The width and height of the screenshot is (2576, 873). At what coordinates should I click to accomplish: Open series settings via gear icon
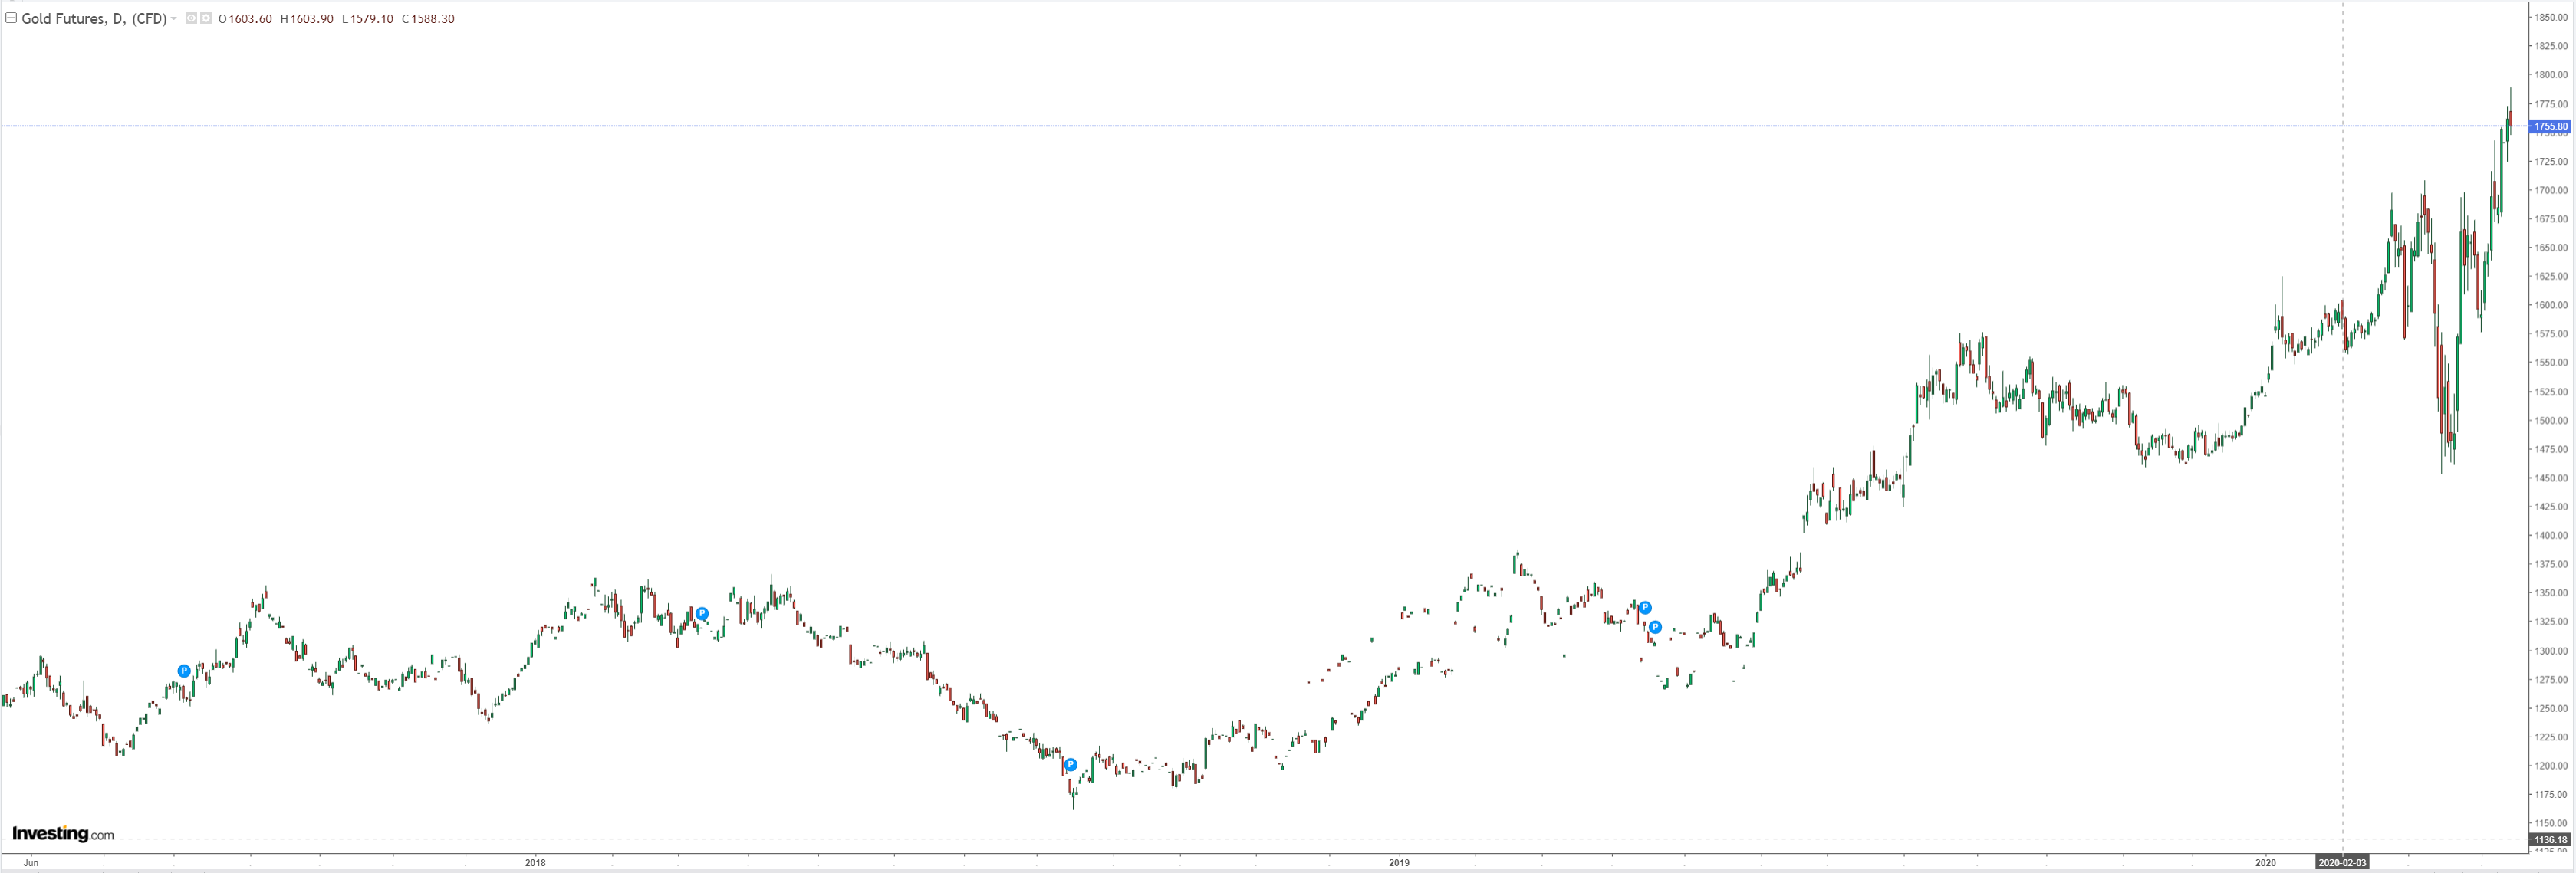click(x=206, y=18)
